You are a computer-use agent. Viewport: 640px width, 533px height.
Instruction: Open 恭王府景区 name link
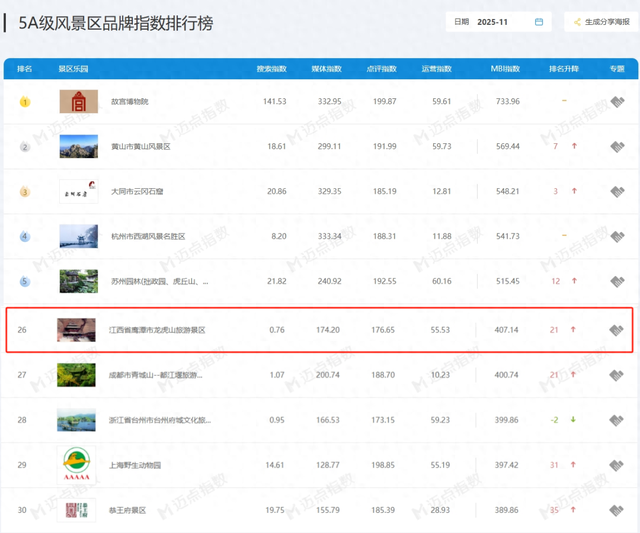pos(127,510)
